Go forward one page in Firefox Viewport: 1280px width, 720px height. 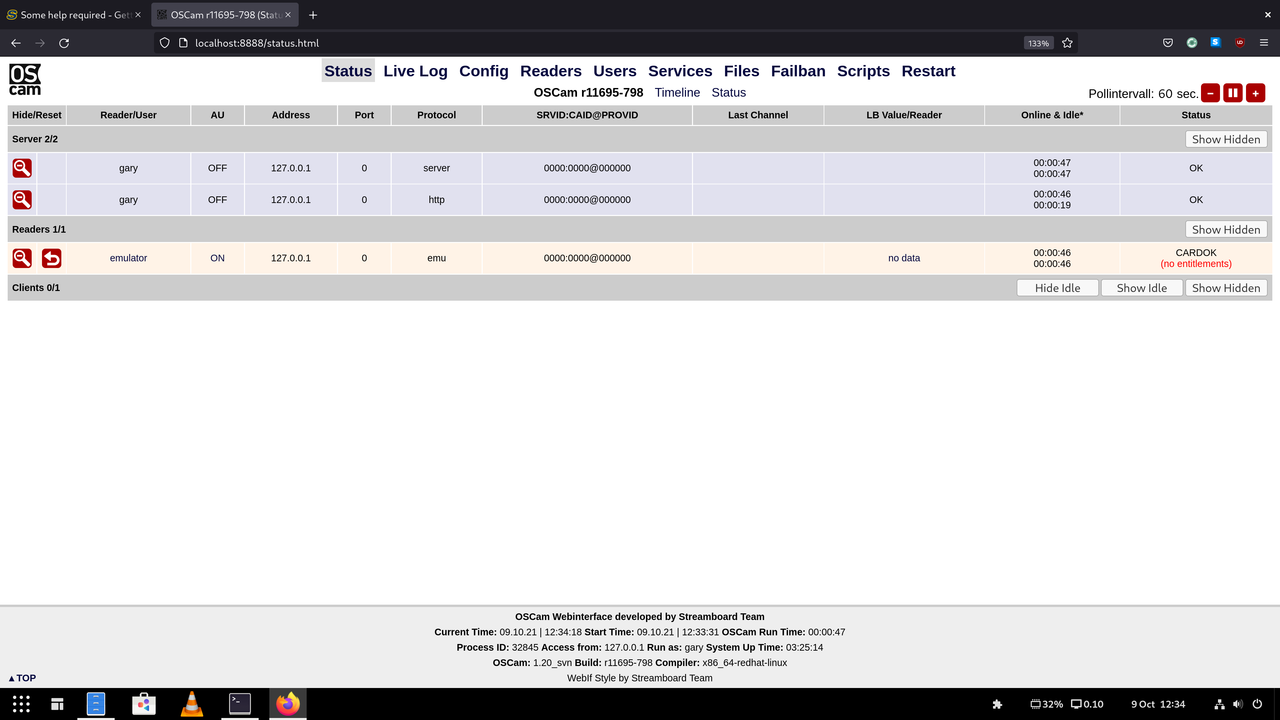[40, 43]
